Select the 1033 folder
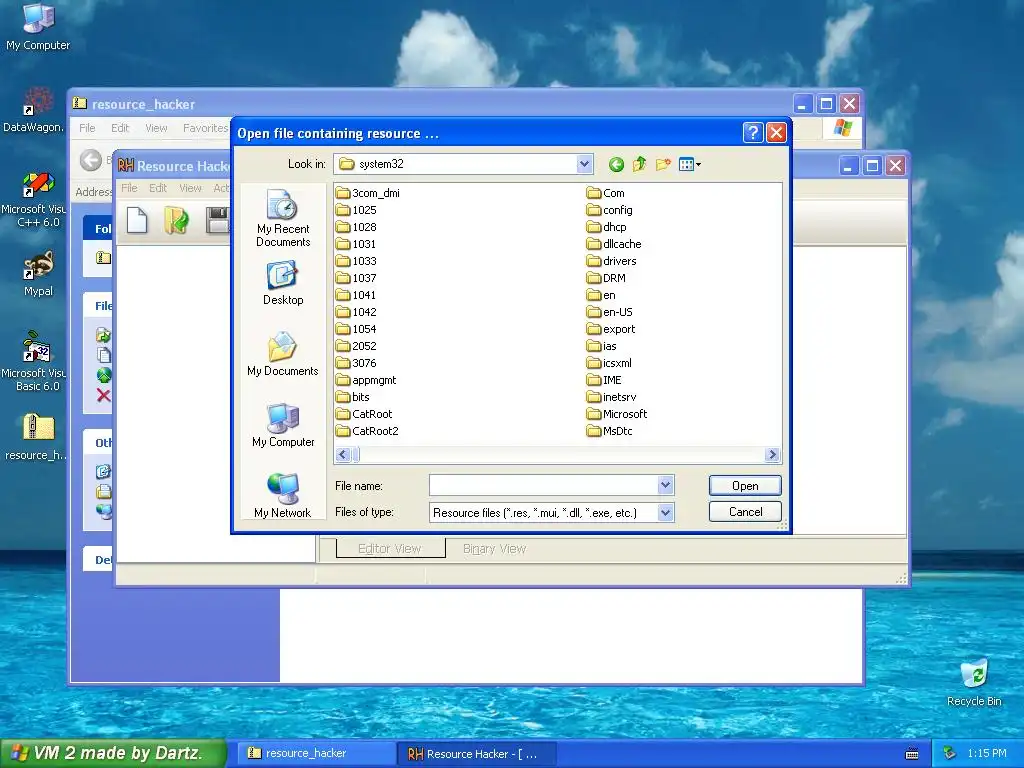This screenshot has height=768, width=1024. (x=356, y=261)
